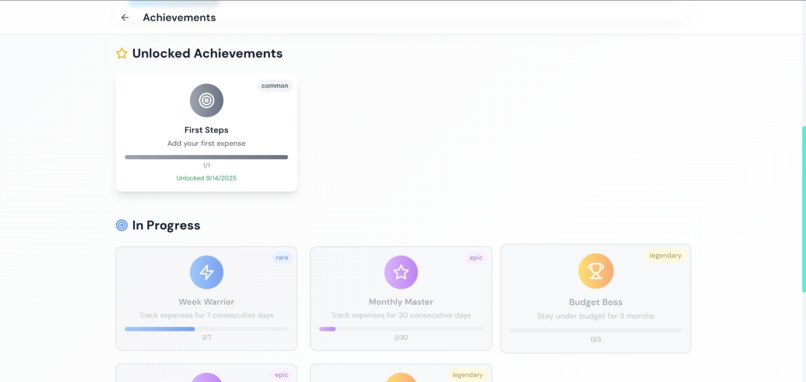806x382 pixels.
Task: Click the 3/7 progress count
Action: coord(207,337)
